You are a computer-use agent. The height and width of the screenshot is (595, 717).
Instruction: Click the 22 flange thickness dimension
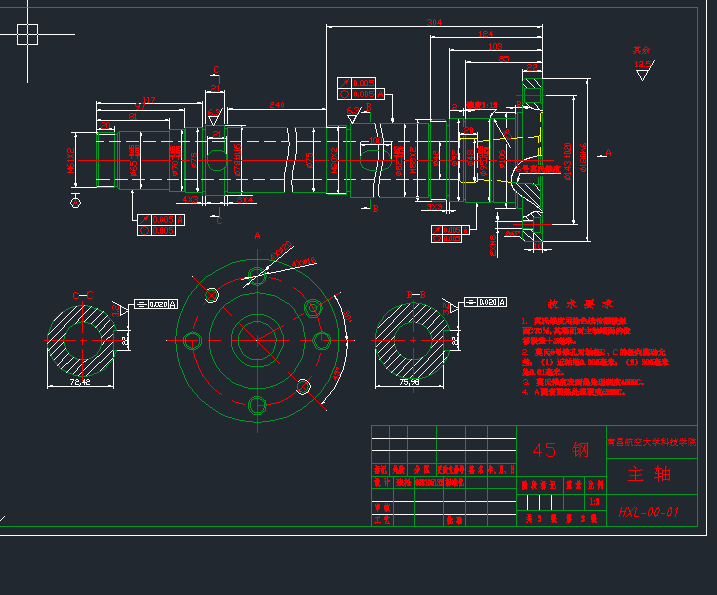532,67
